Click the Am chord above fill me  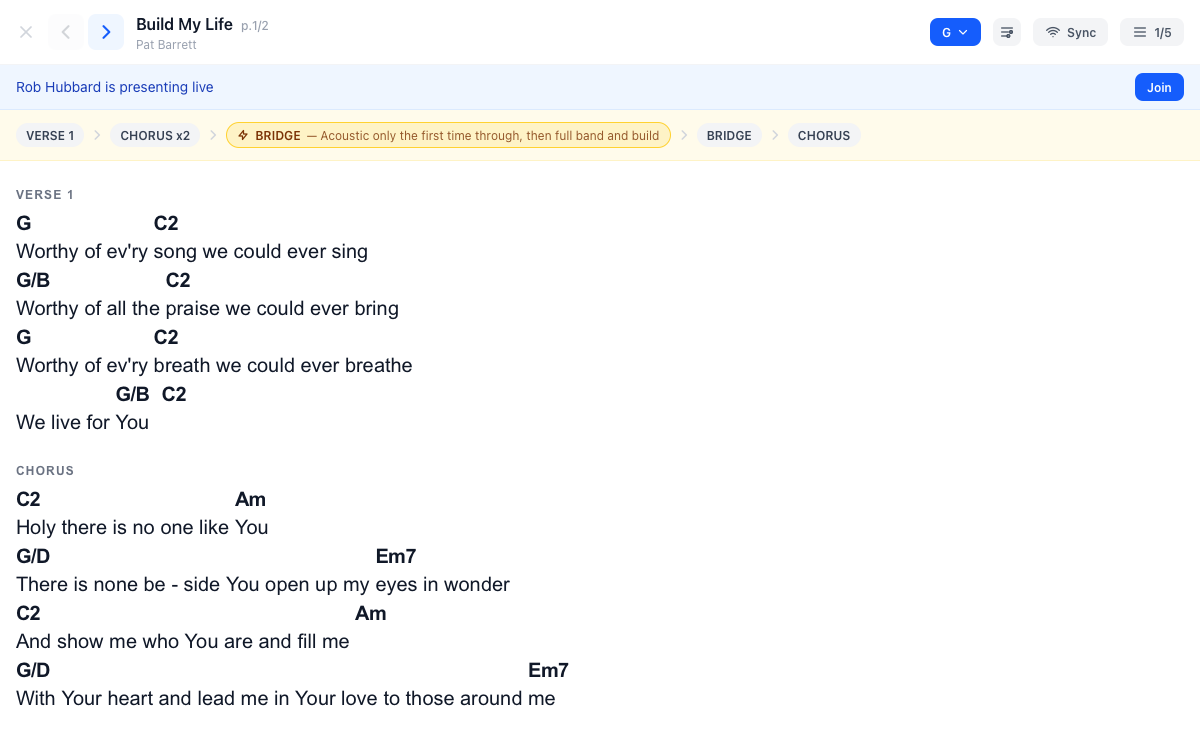[370, 613]
